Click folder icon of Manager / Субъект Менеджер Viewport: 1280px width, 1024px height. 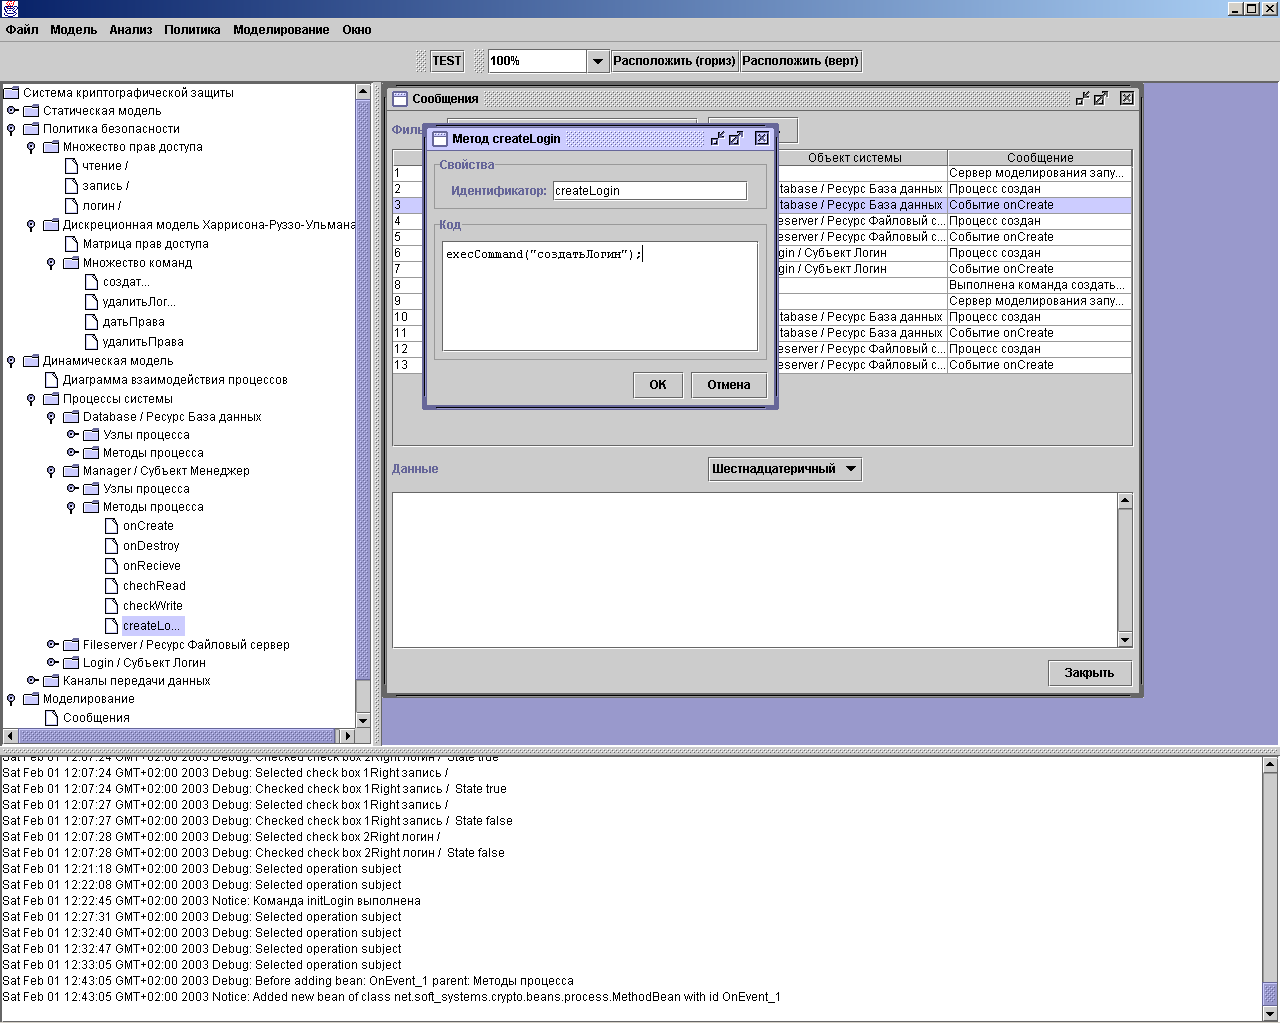[x=71, y=471]
